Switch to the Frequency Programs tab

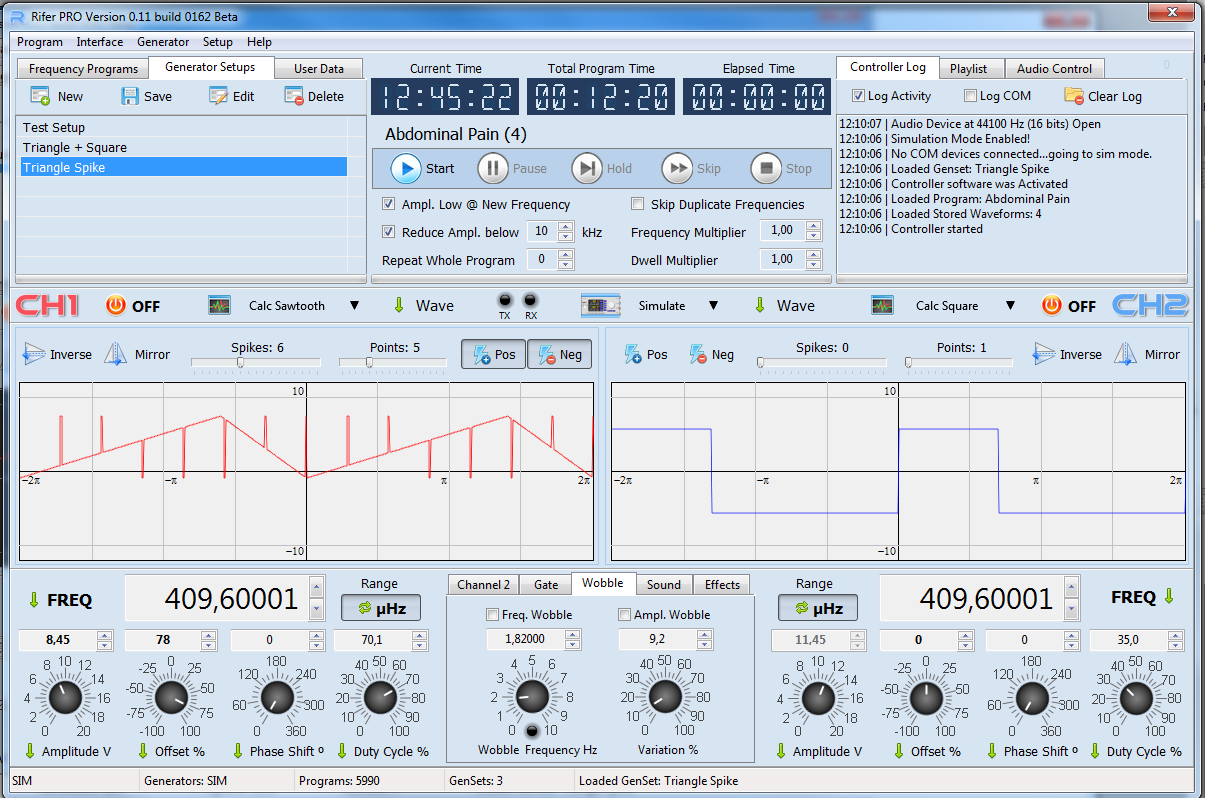point(83,69)
